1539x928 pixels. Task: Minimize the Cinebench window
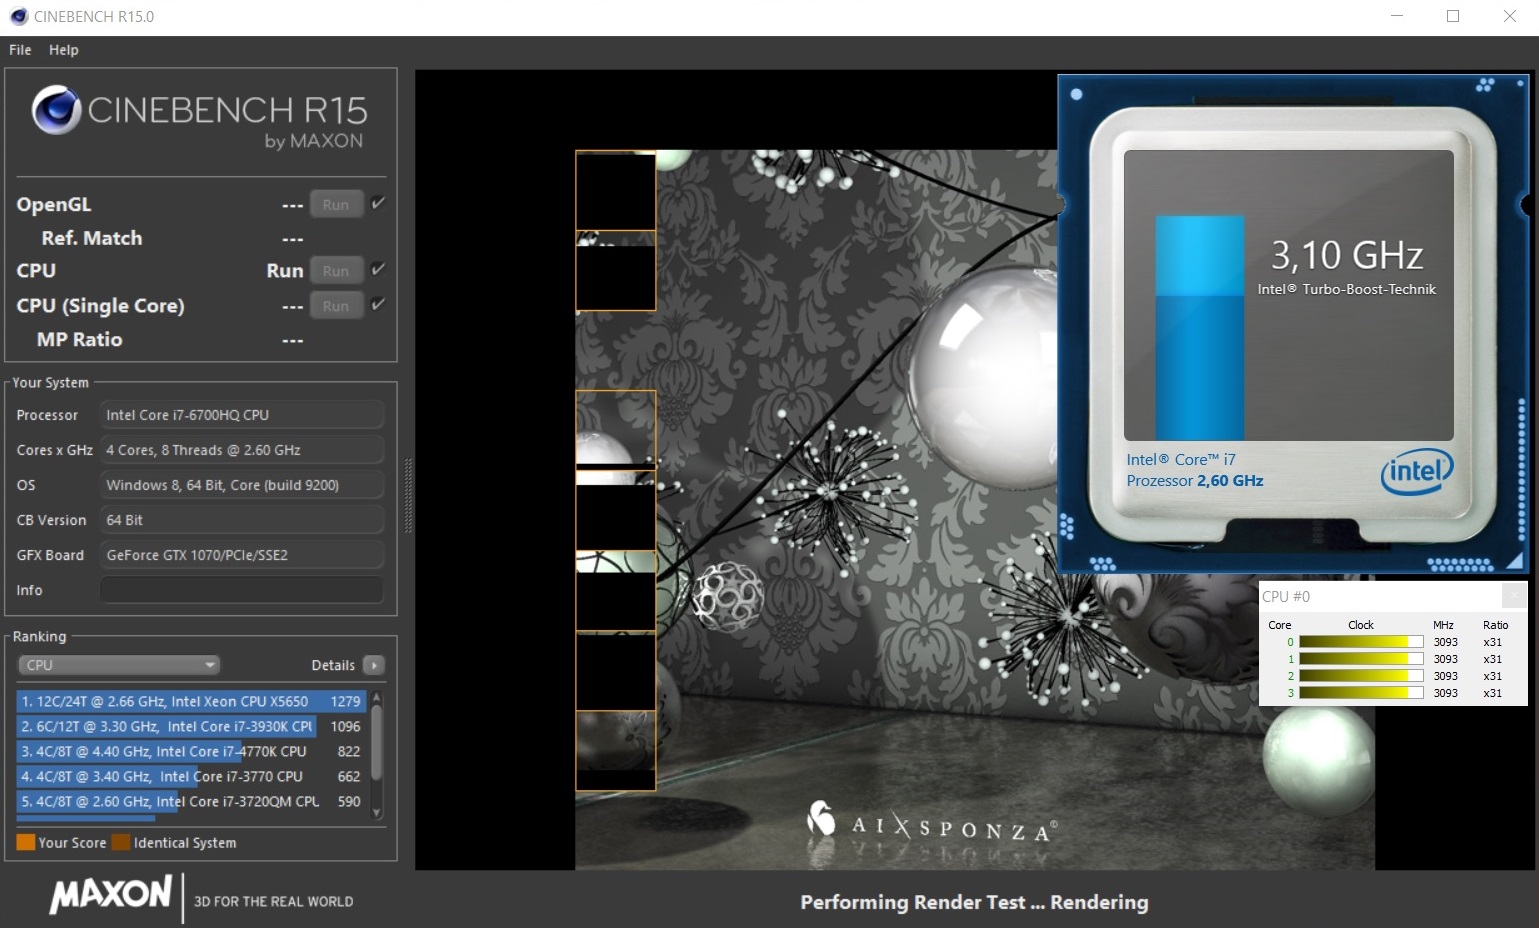pos(1397,16)
